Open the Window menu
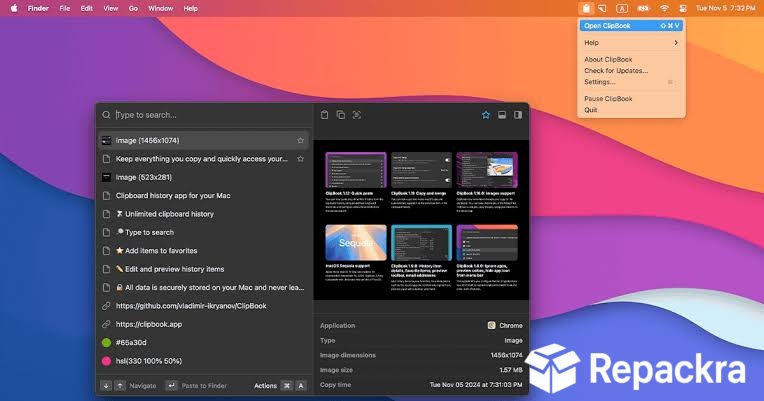The width and height of the screenshot is (764, 401). pos(160,8)
